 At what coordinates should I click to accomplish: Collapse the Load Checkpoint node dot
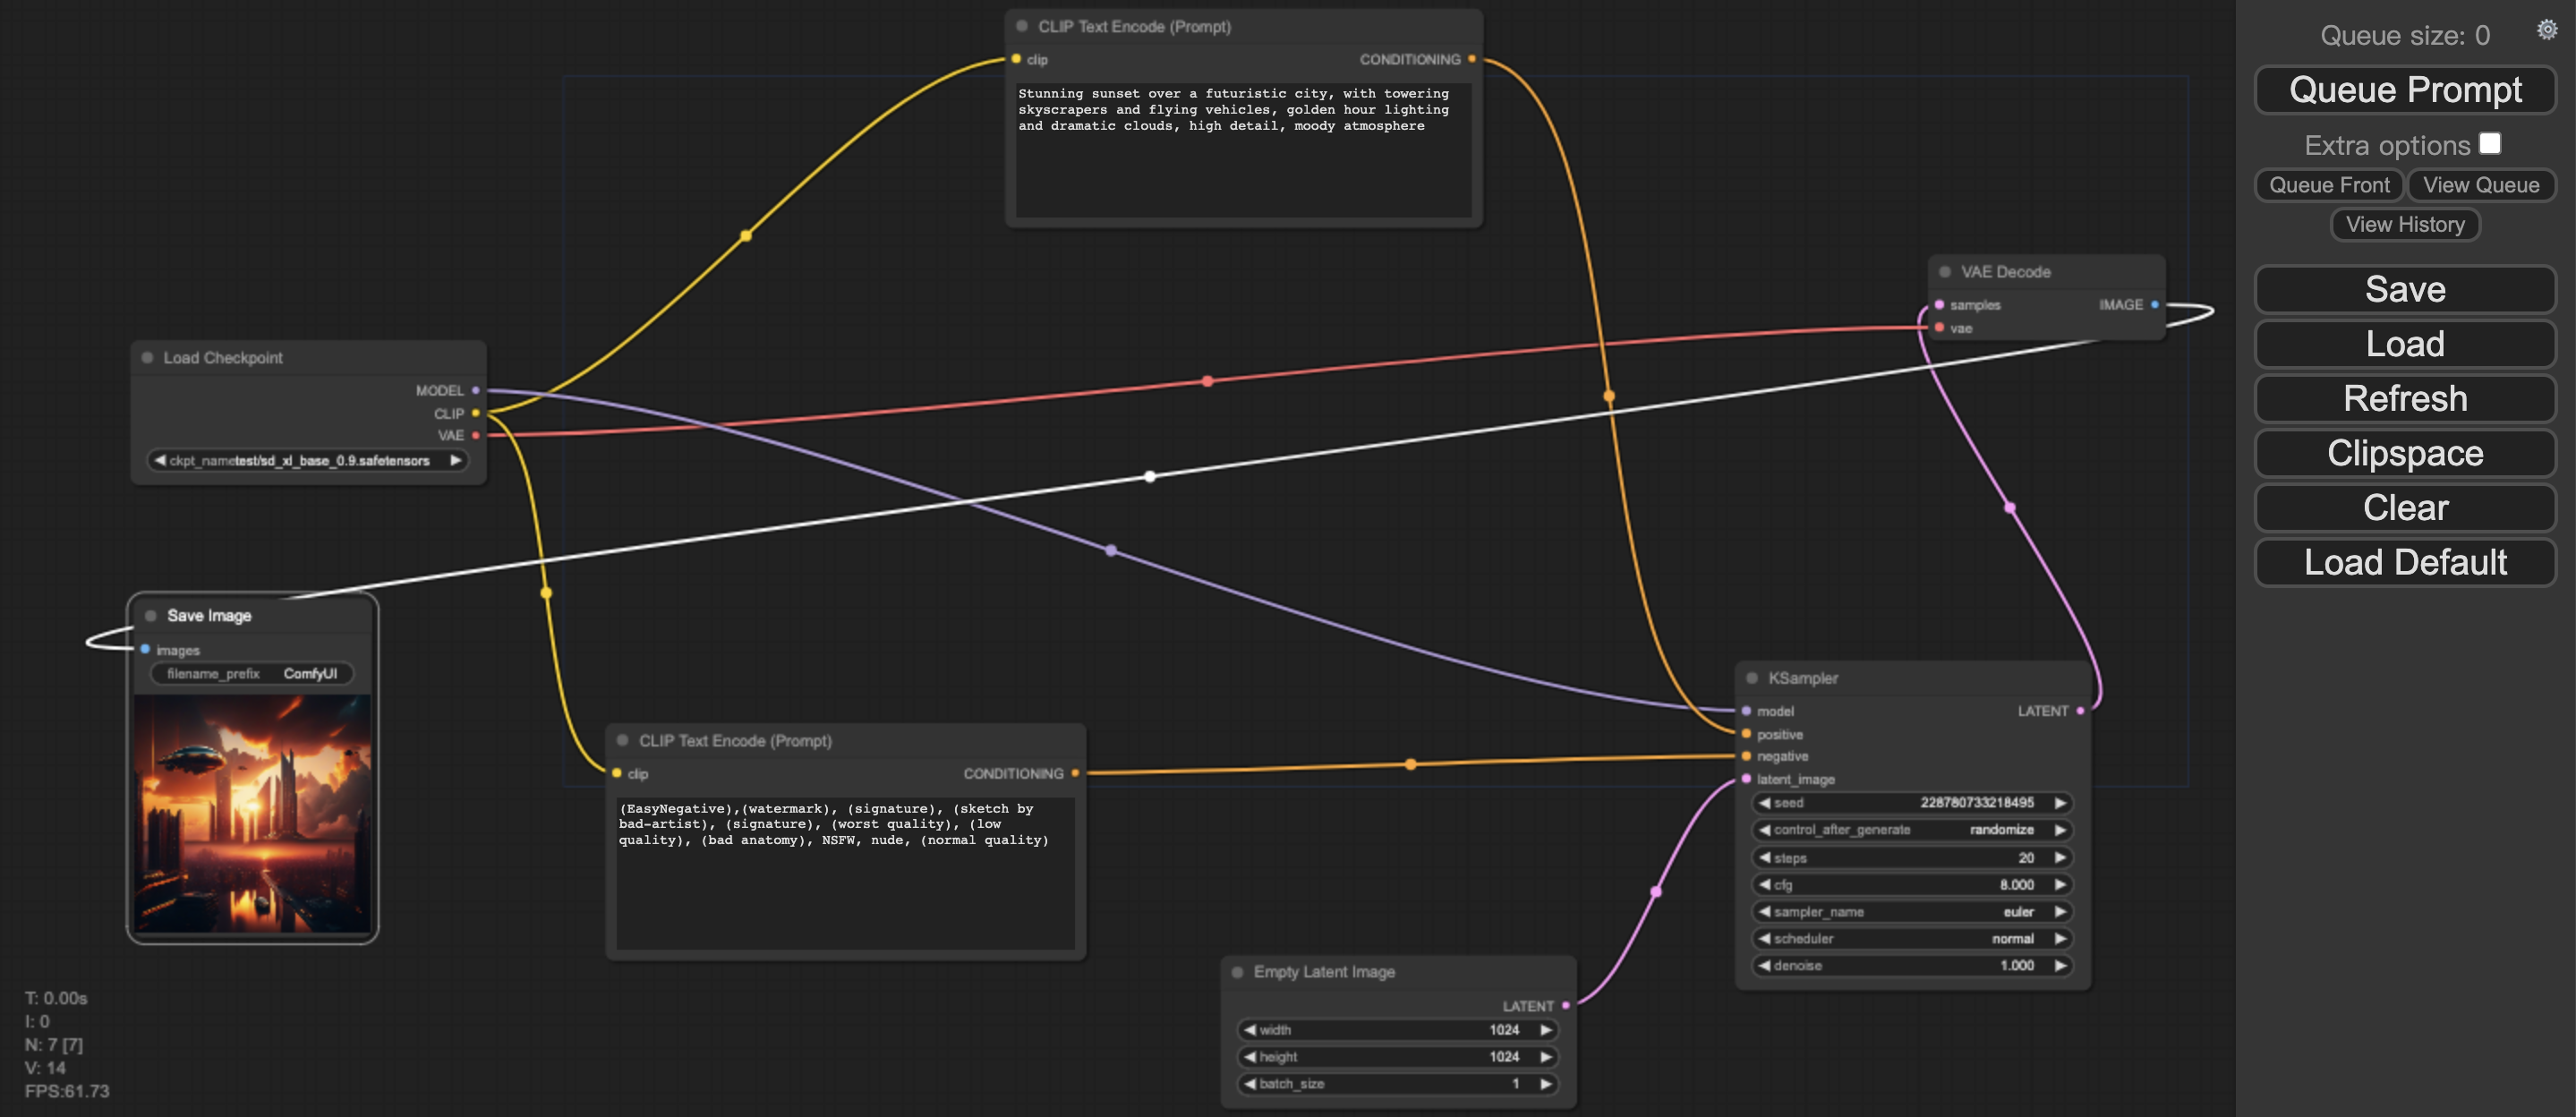point(147,357)
